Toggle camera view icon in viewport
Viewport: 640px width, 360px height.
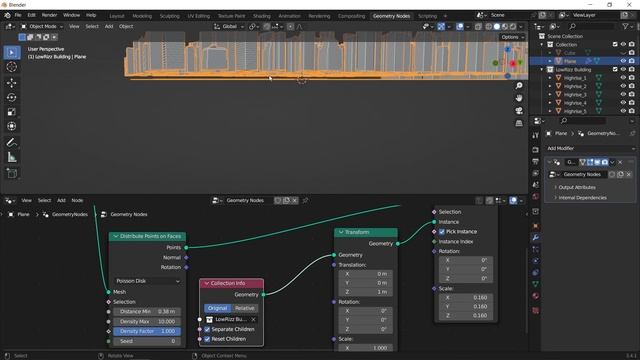point(519,111)
